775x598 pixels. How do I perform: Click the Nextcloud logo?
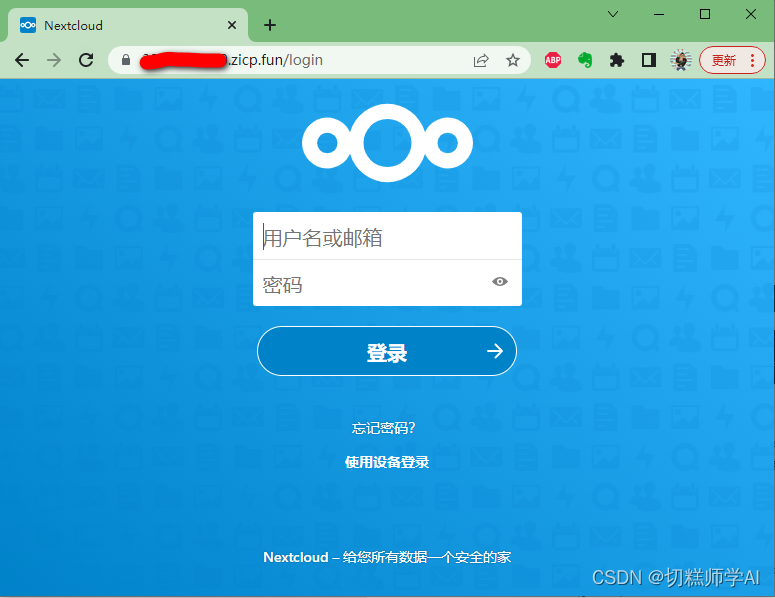tap(388, 143)
